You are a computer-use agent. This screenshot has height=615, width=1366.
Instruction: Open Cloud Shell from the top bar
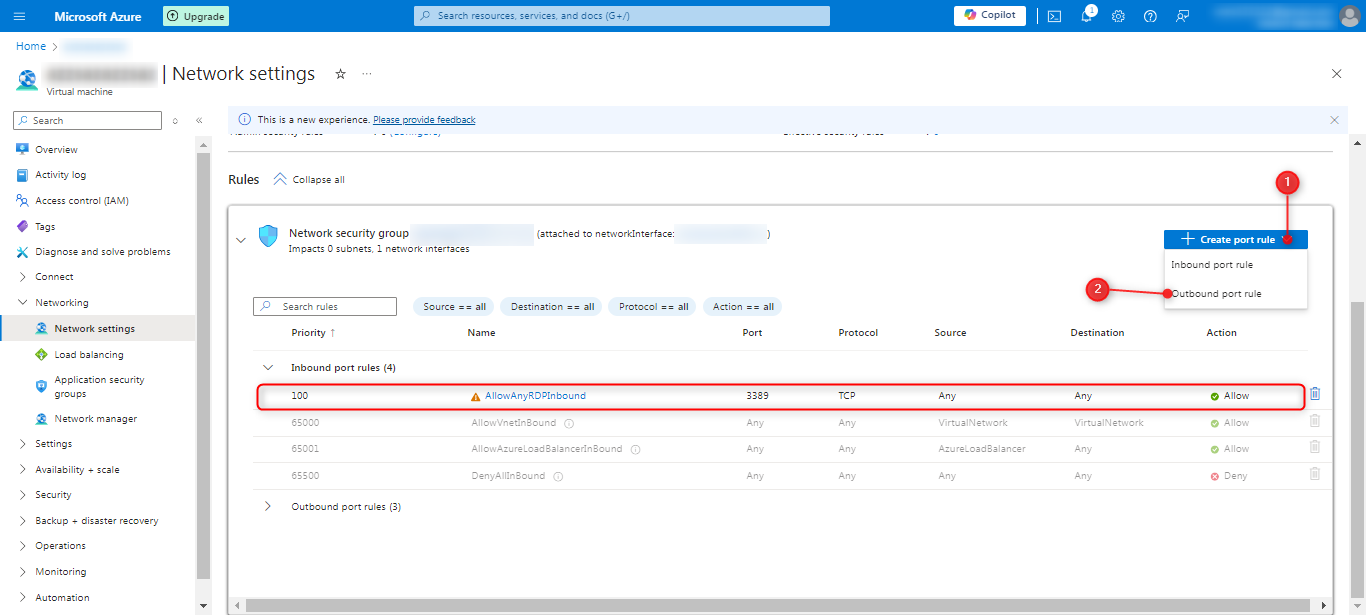pos(1054,16)
